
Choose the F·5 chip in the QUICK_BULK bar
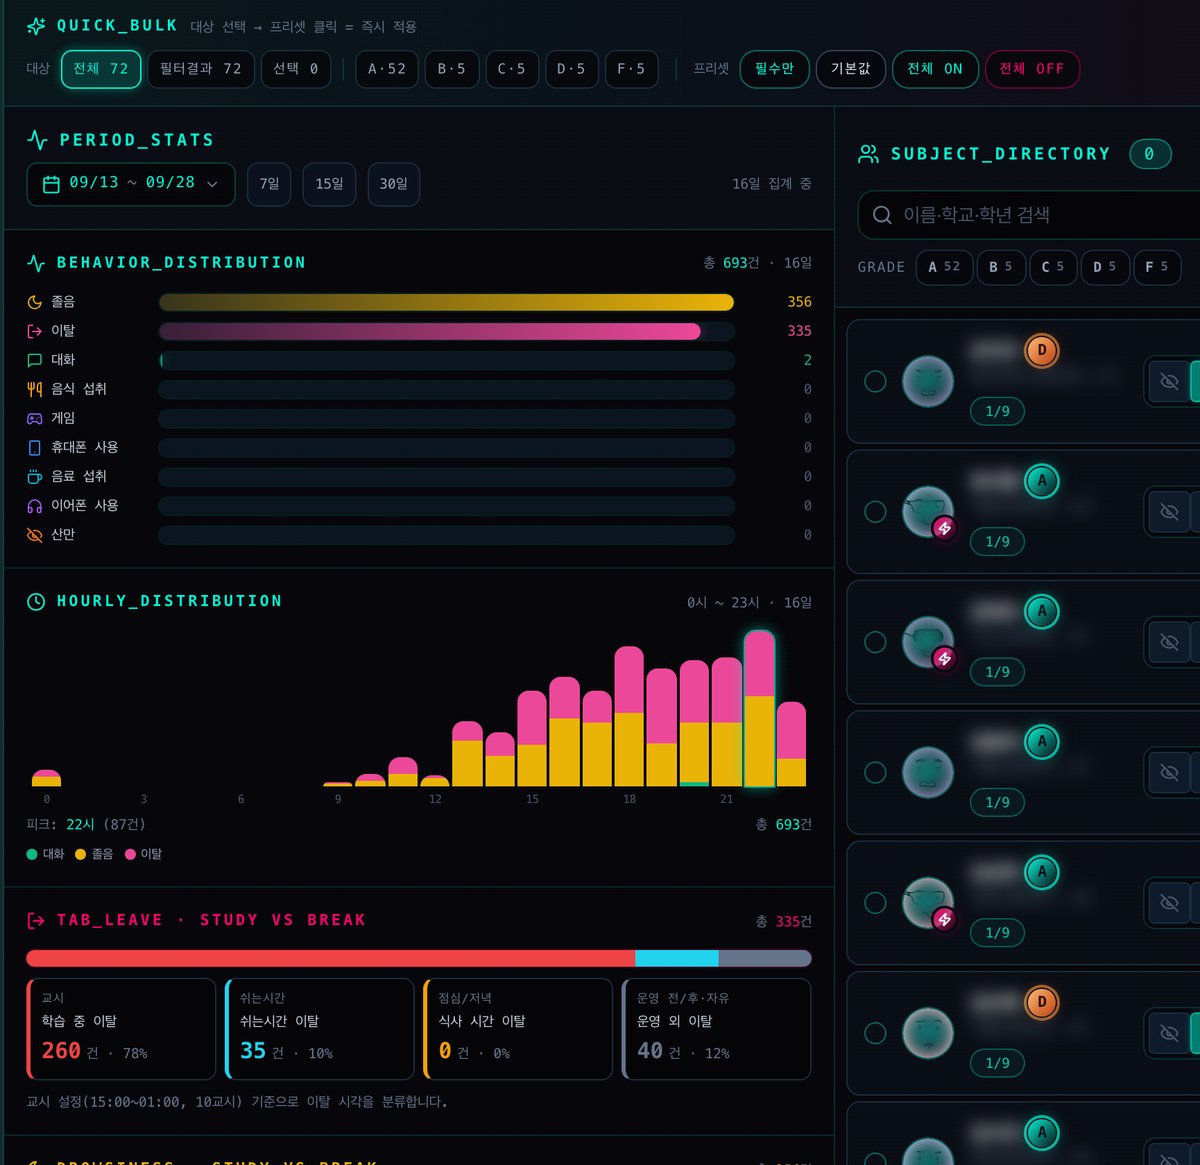(631, 69)
